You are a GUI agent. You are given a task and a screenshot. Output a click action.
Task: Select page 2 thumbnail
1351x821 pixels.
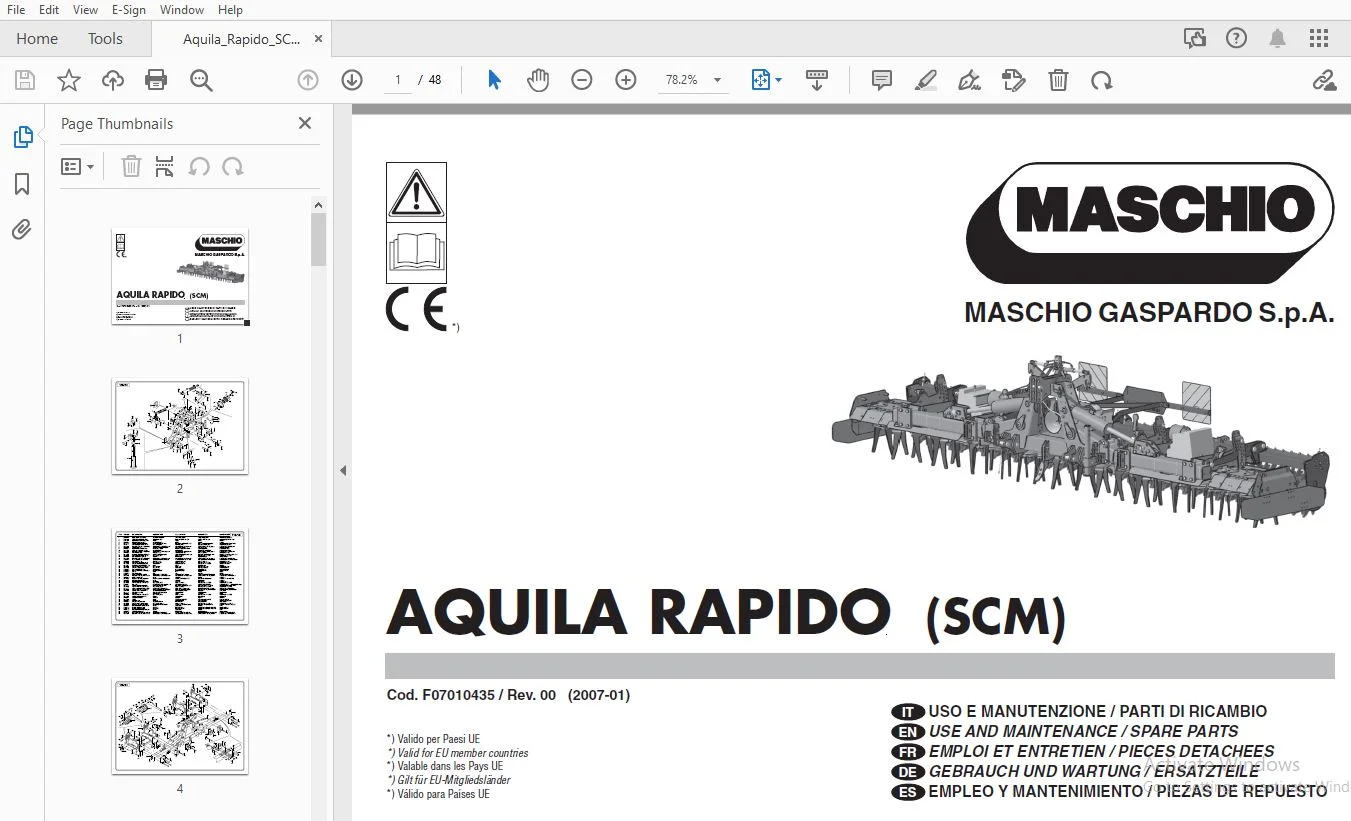click(x=180, y=426)
